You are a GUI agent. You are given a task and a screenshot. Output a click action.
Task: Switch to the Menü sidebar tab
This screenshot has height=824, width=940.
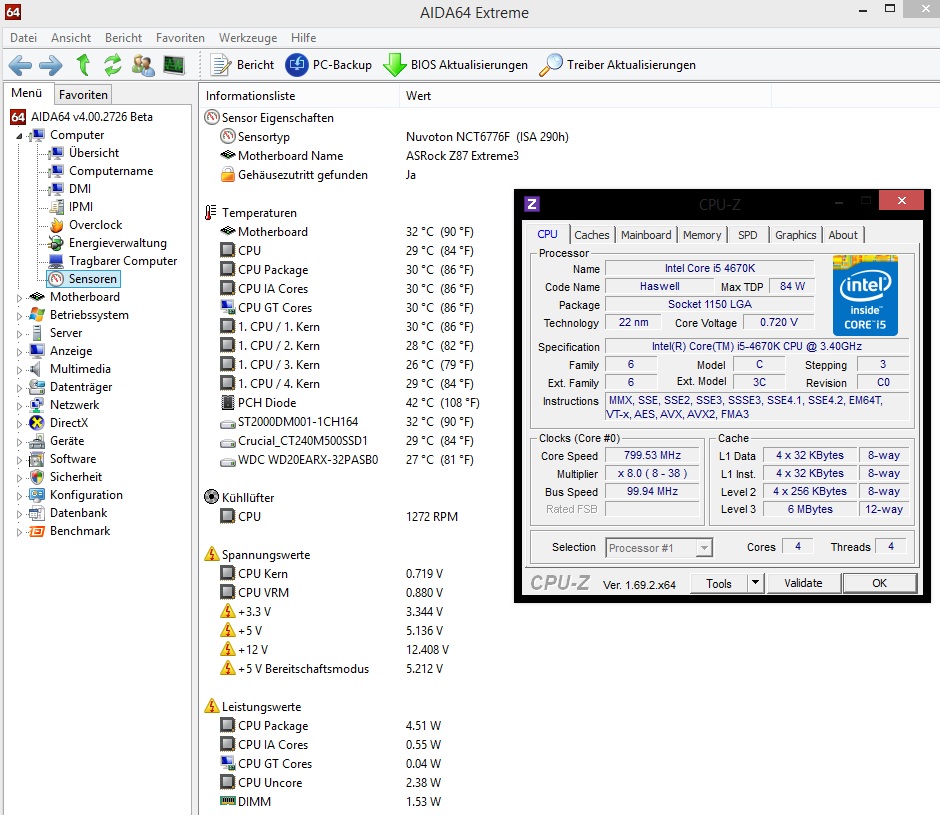[x=27, y=93]
